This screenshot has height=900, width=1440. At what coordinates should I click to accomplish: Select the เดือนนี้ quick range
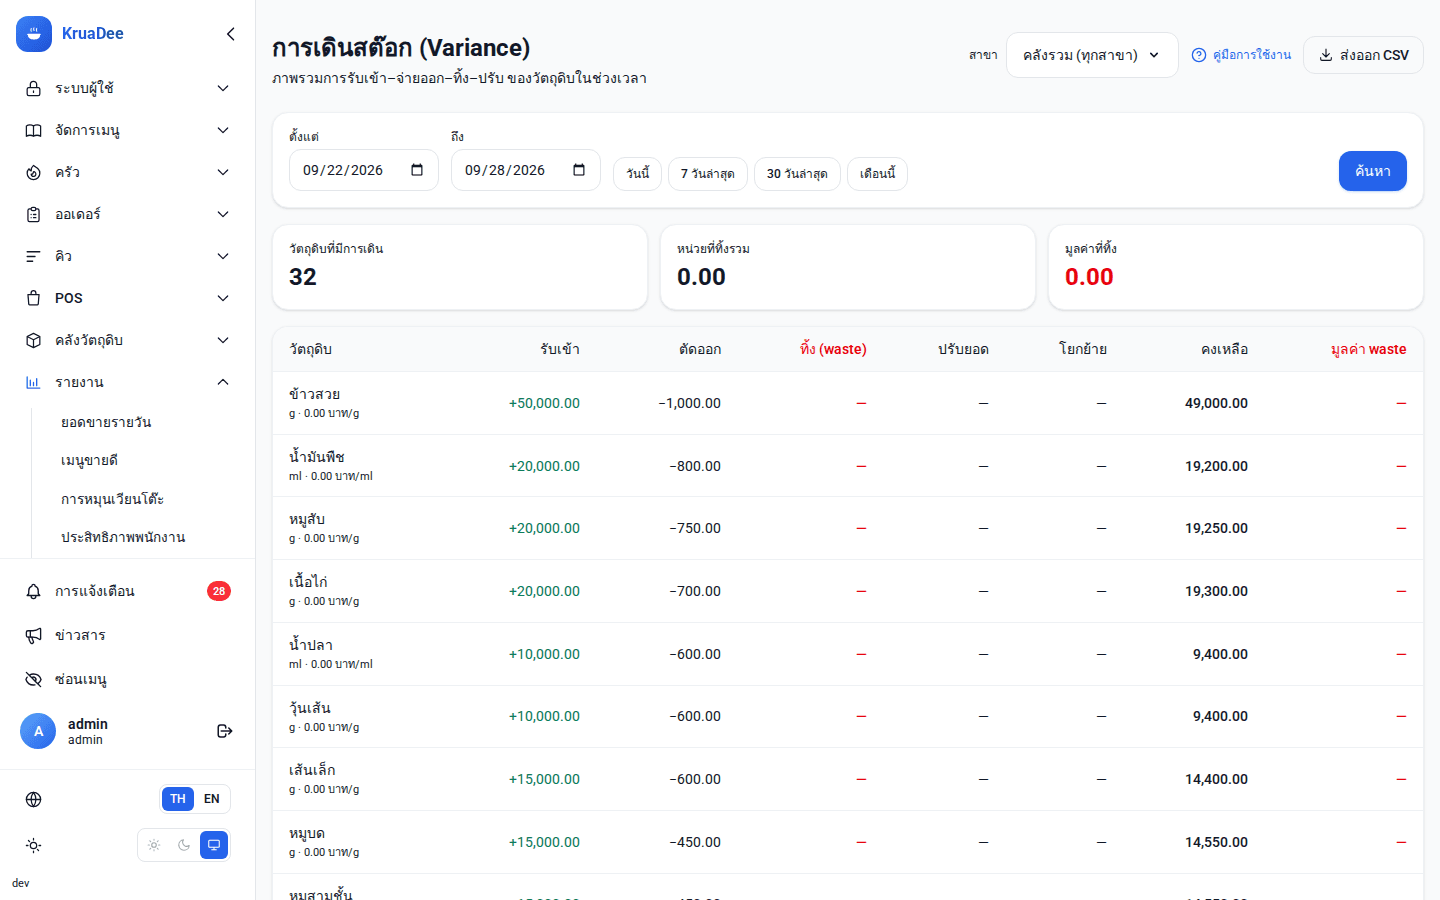coord(877,174)
